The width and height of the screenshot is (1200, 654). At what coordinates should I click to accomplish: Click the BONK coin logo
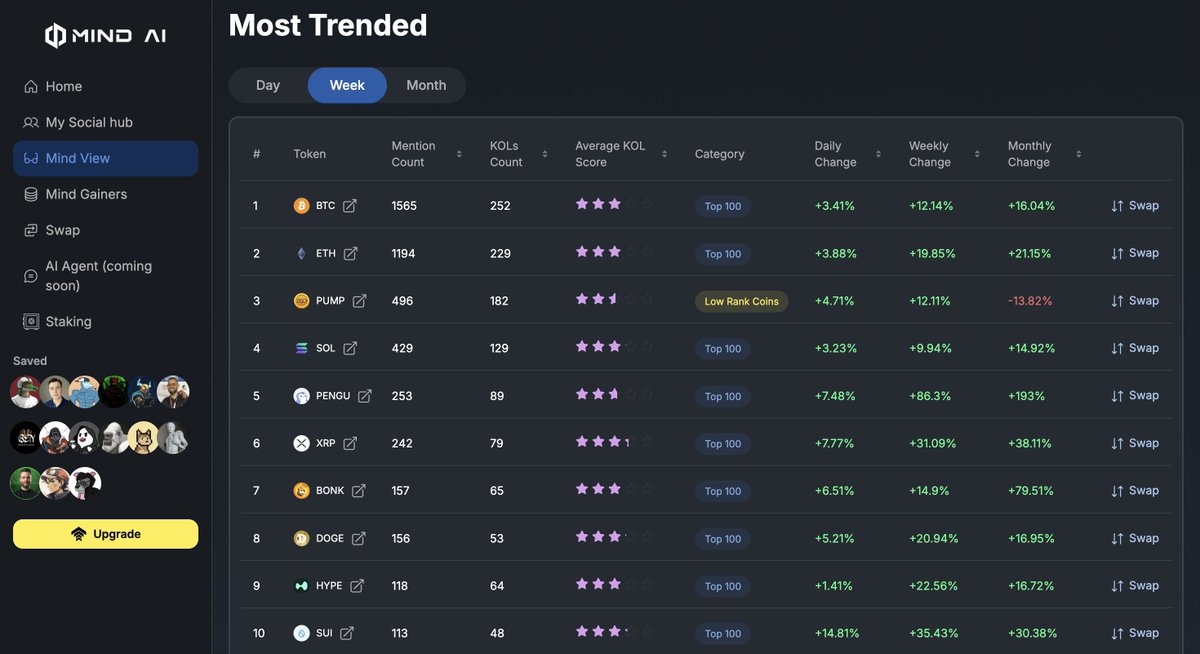click(301, 491)
